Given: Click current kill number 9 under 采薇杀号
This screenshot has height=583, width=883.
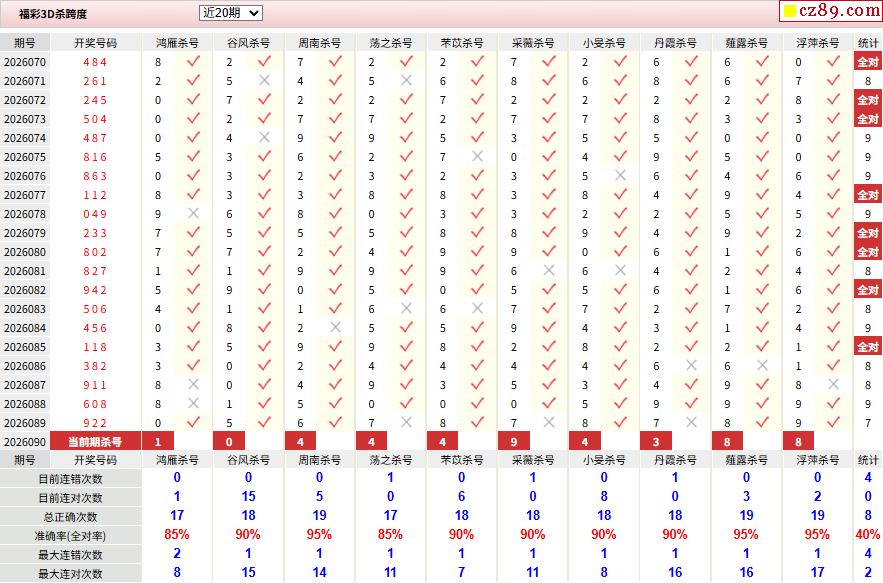Looking at the screenshot, I should point(514,442).
